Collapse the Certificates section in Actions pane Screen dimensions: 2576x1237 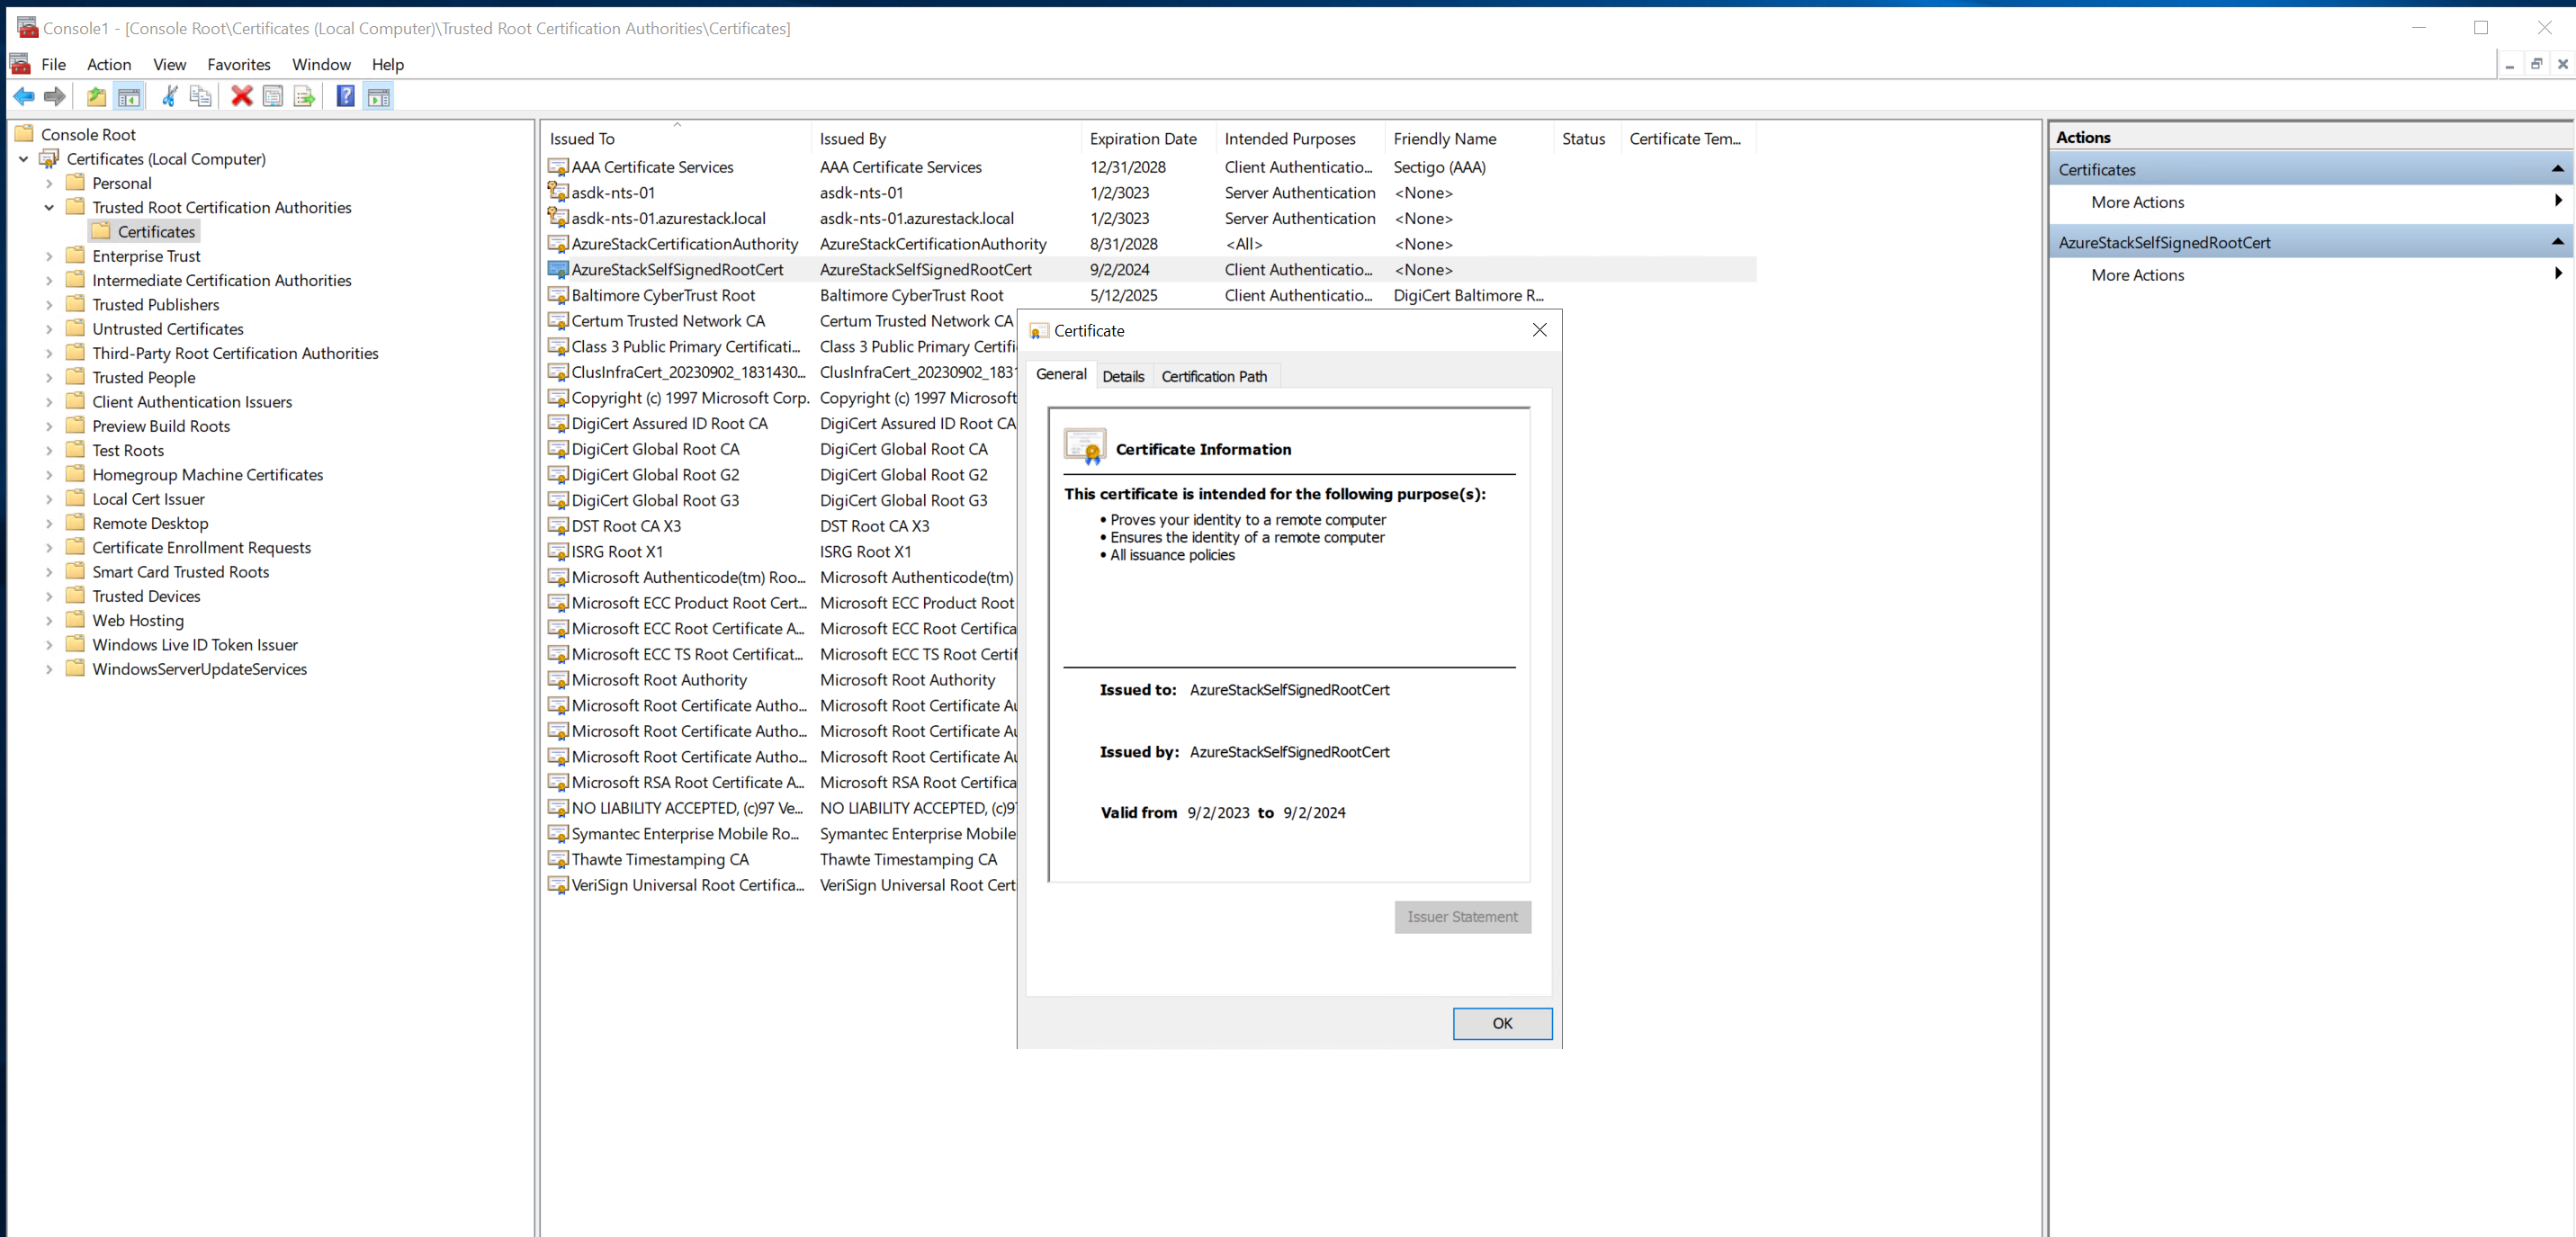click(2556, 169)
